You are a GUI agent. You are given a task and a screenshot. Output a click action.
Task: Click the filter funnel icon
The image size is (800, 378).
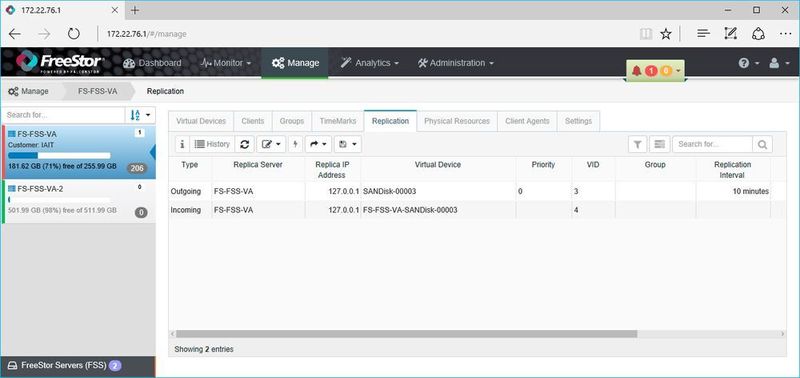pos(637,144)
